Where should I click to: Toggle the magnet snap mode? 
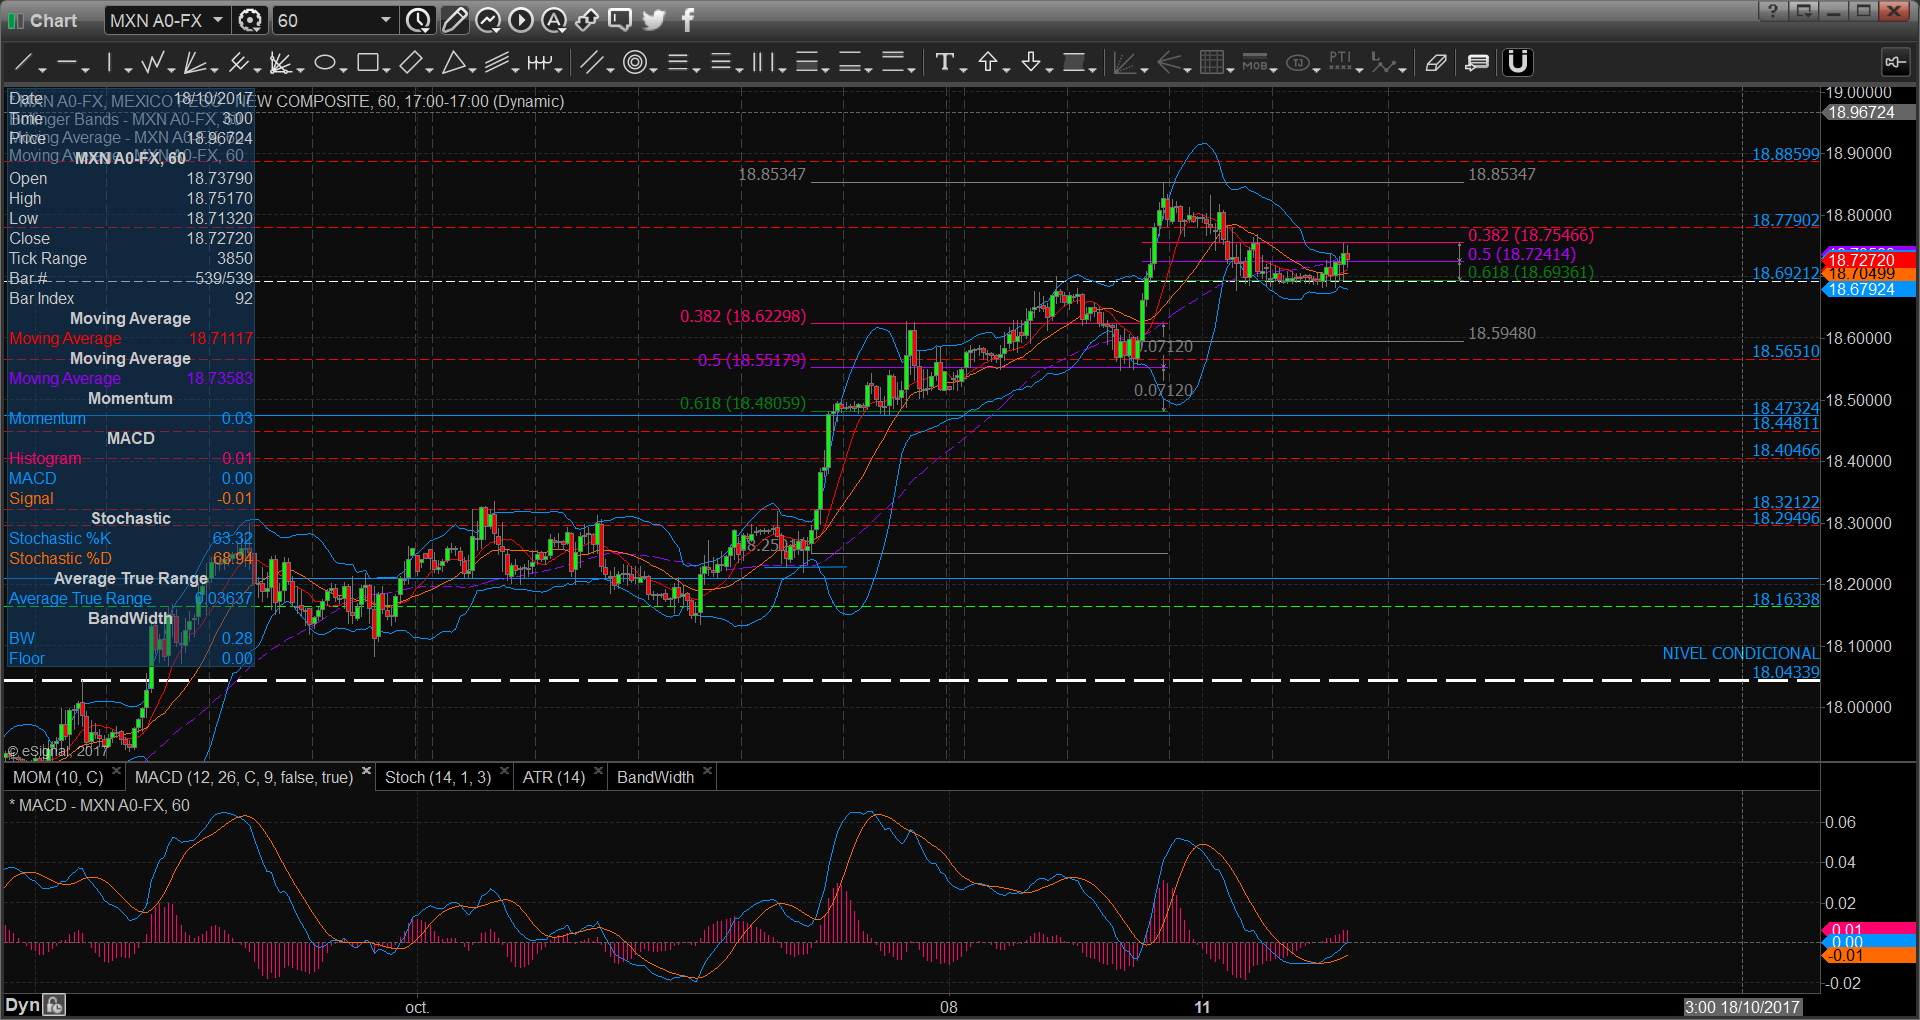pyautogui.click(x=1518, y=62)
